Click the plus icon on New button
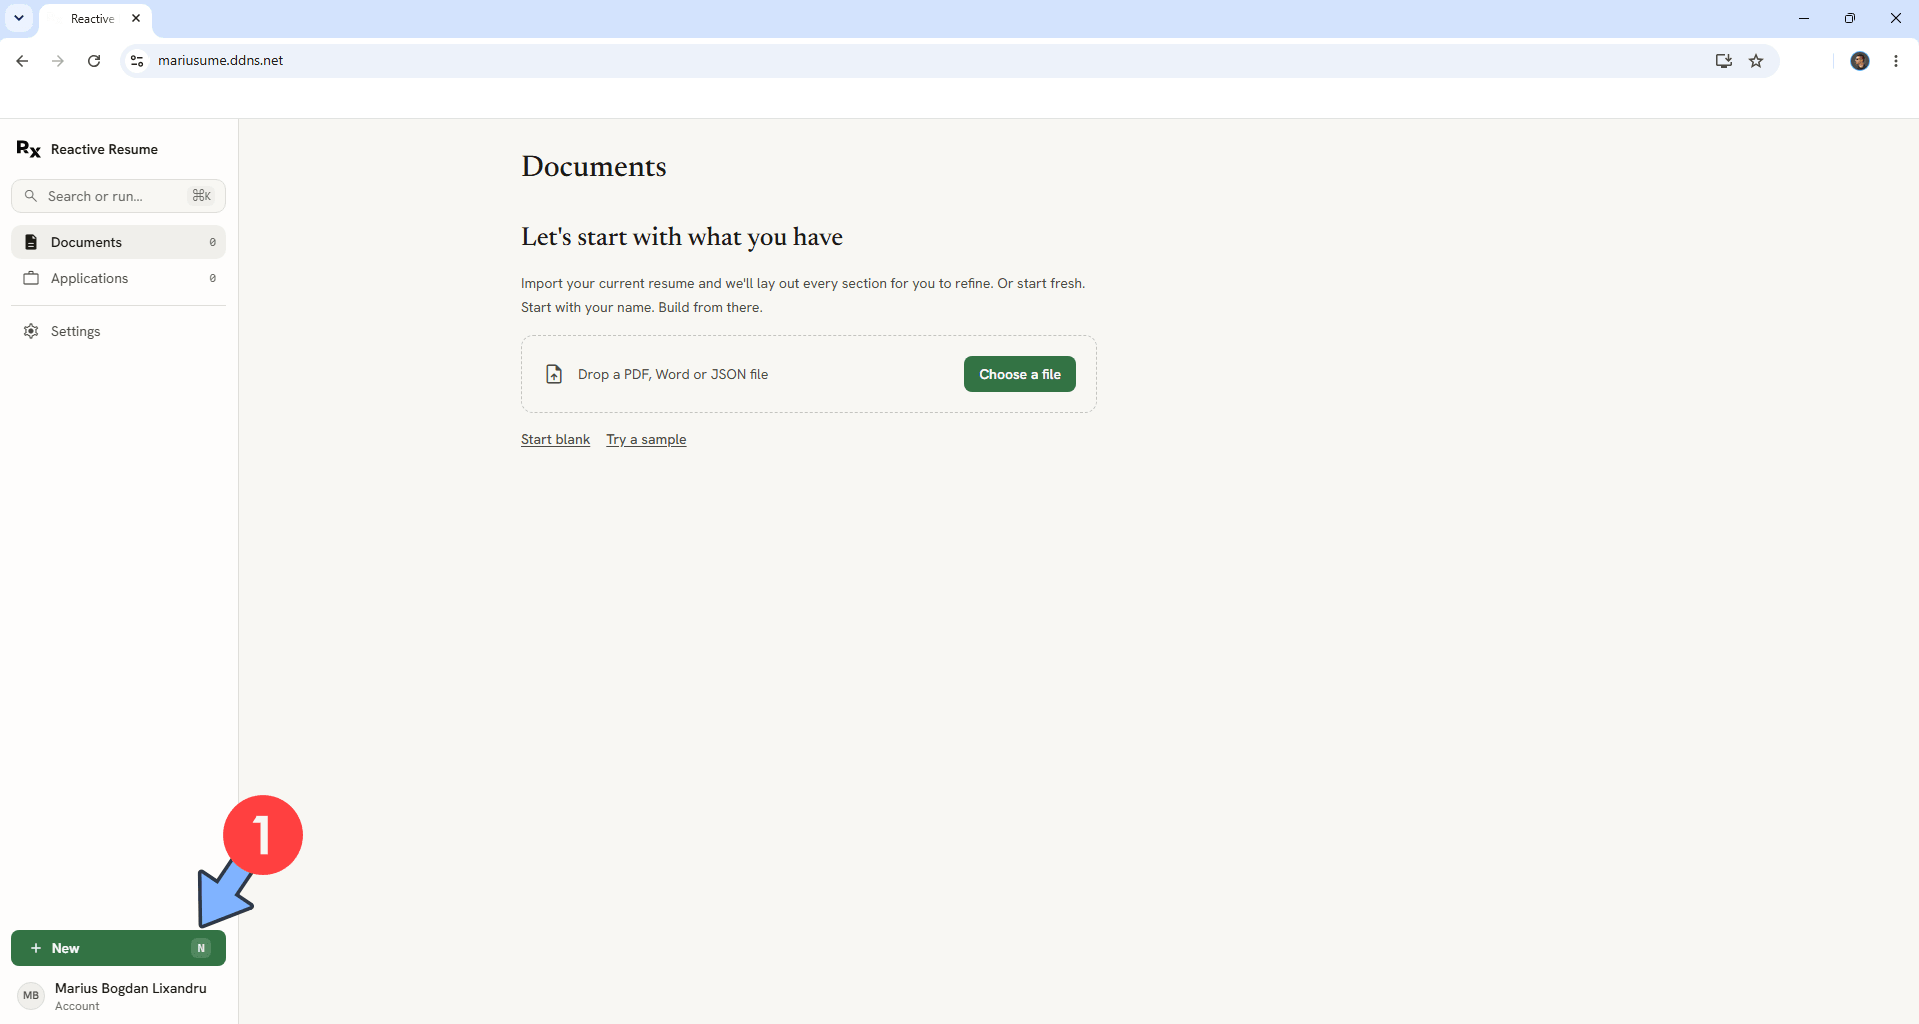1919x1024 pixels. point(36,948)
